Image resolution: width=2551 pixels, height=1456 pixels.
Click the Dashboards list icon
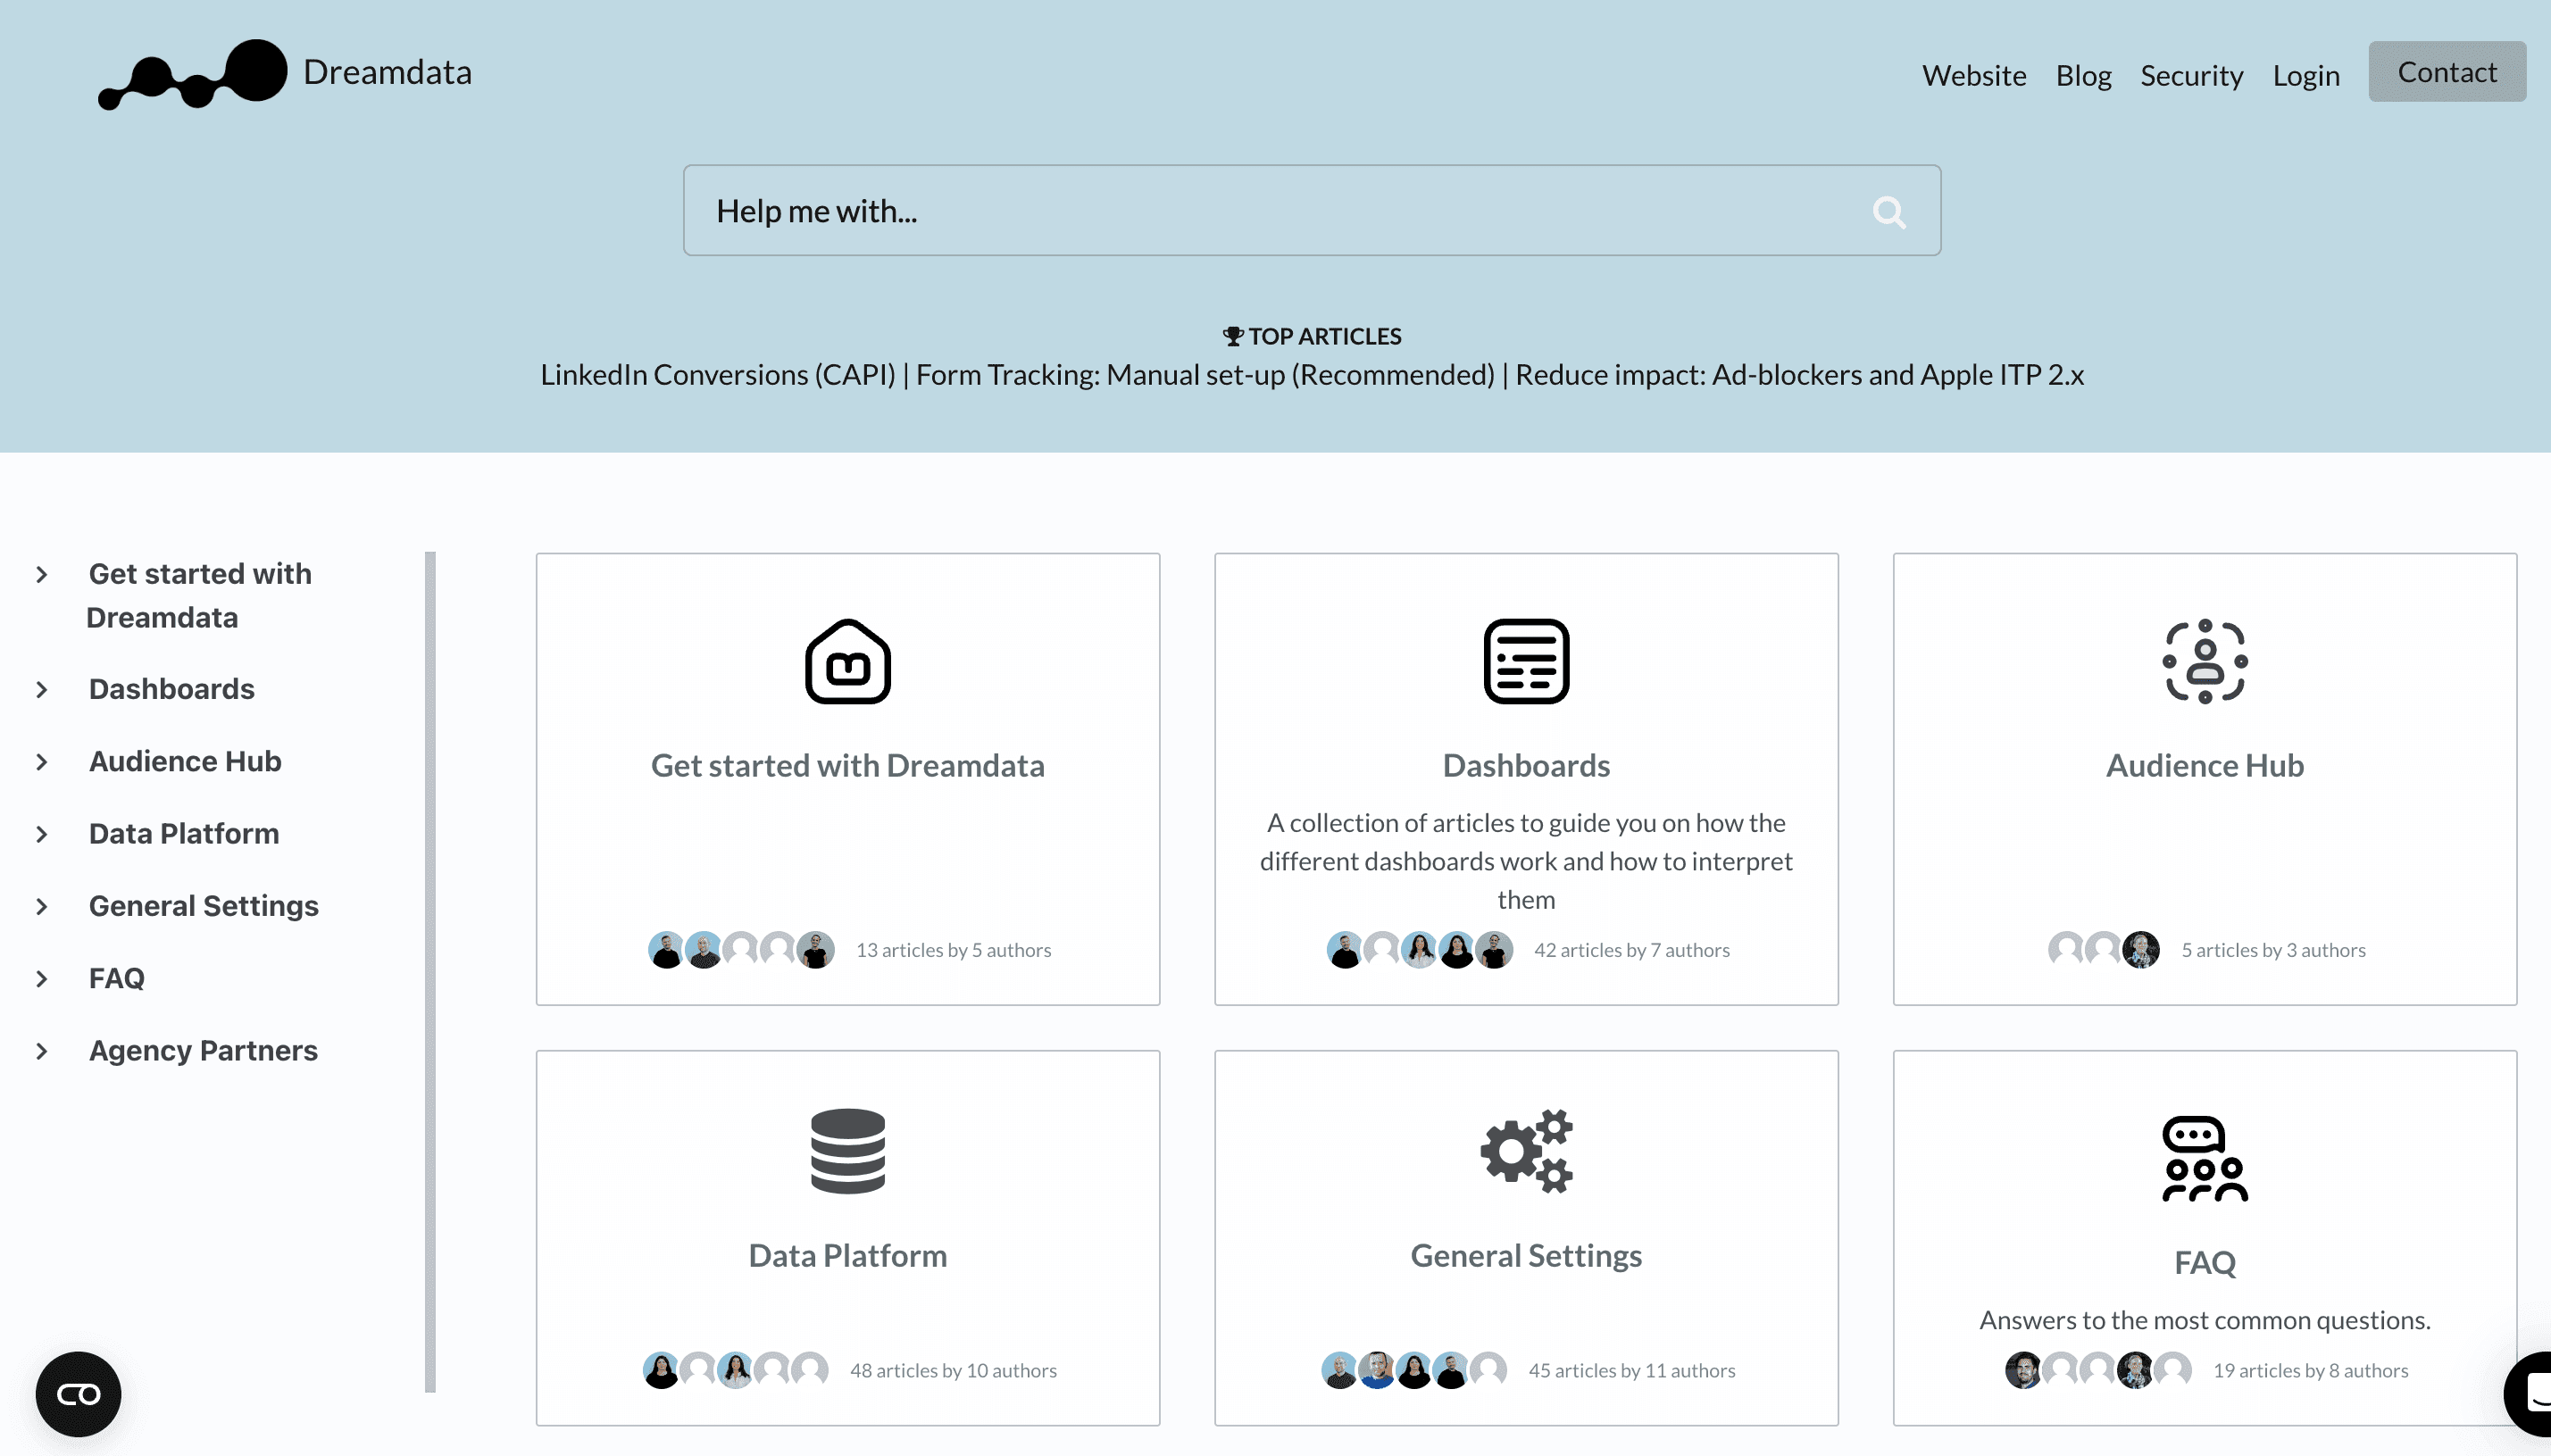(x=1526, y=661)
